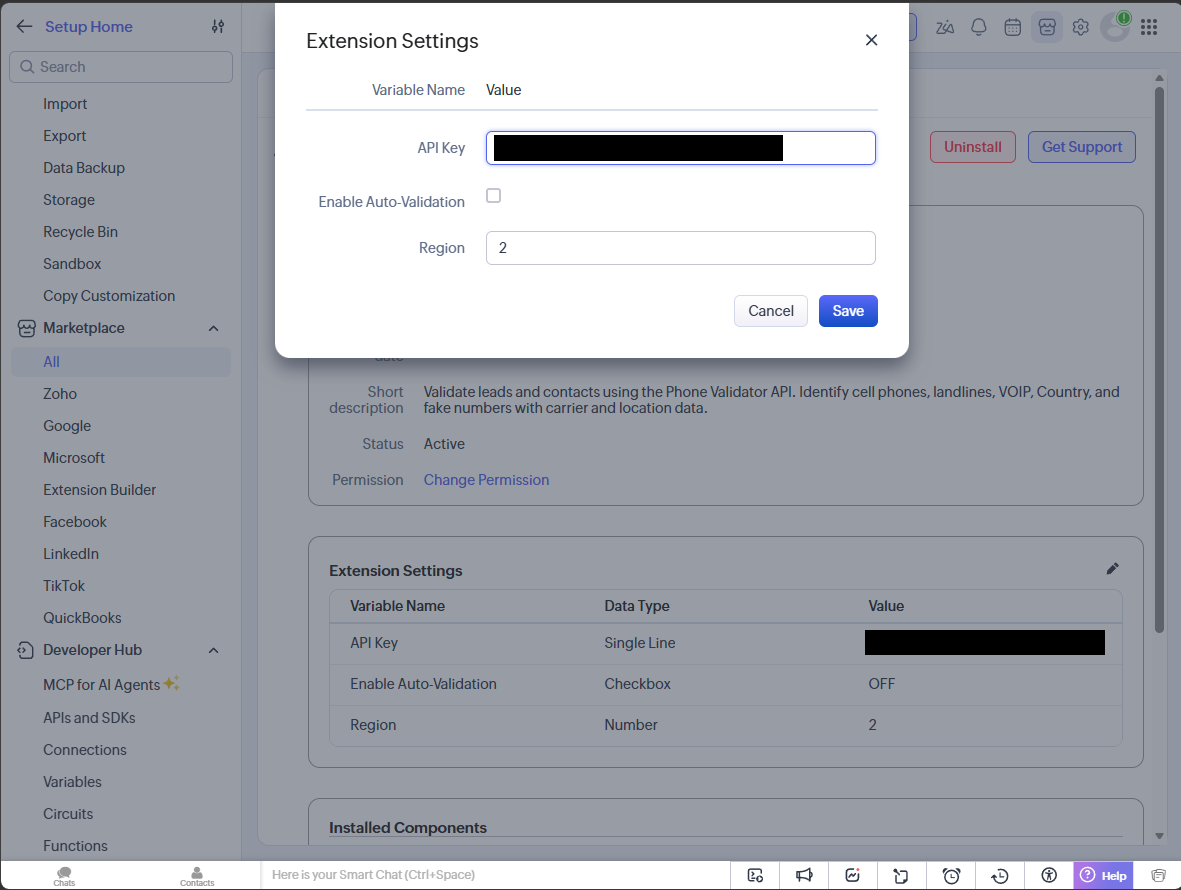Open the Chats icon in bottom bar
Viewport: 1181px width, 890px height.
[64, 876]
